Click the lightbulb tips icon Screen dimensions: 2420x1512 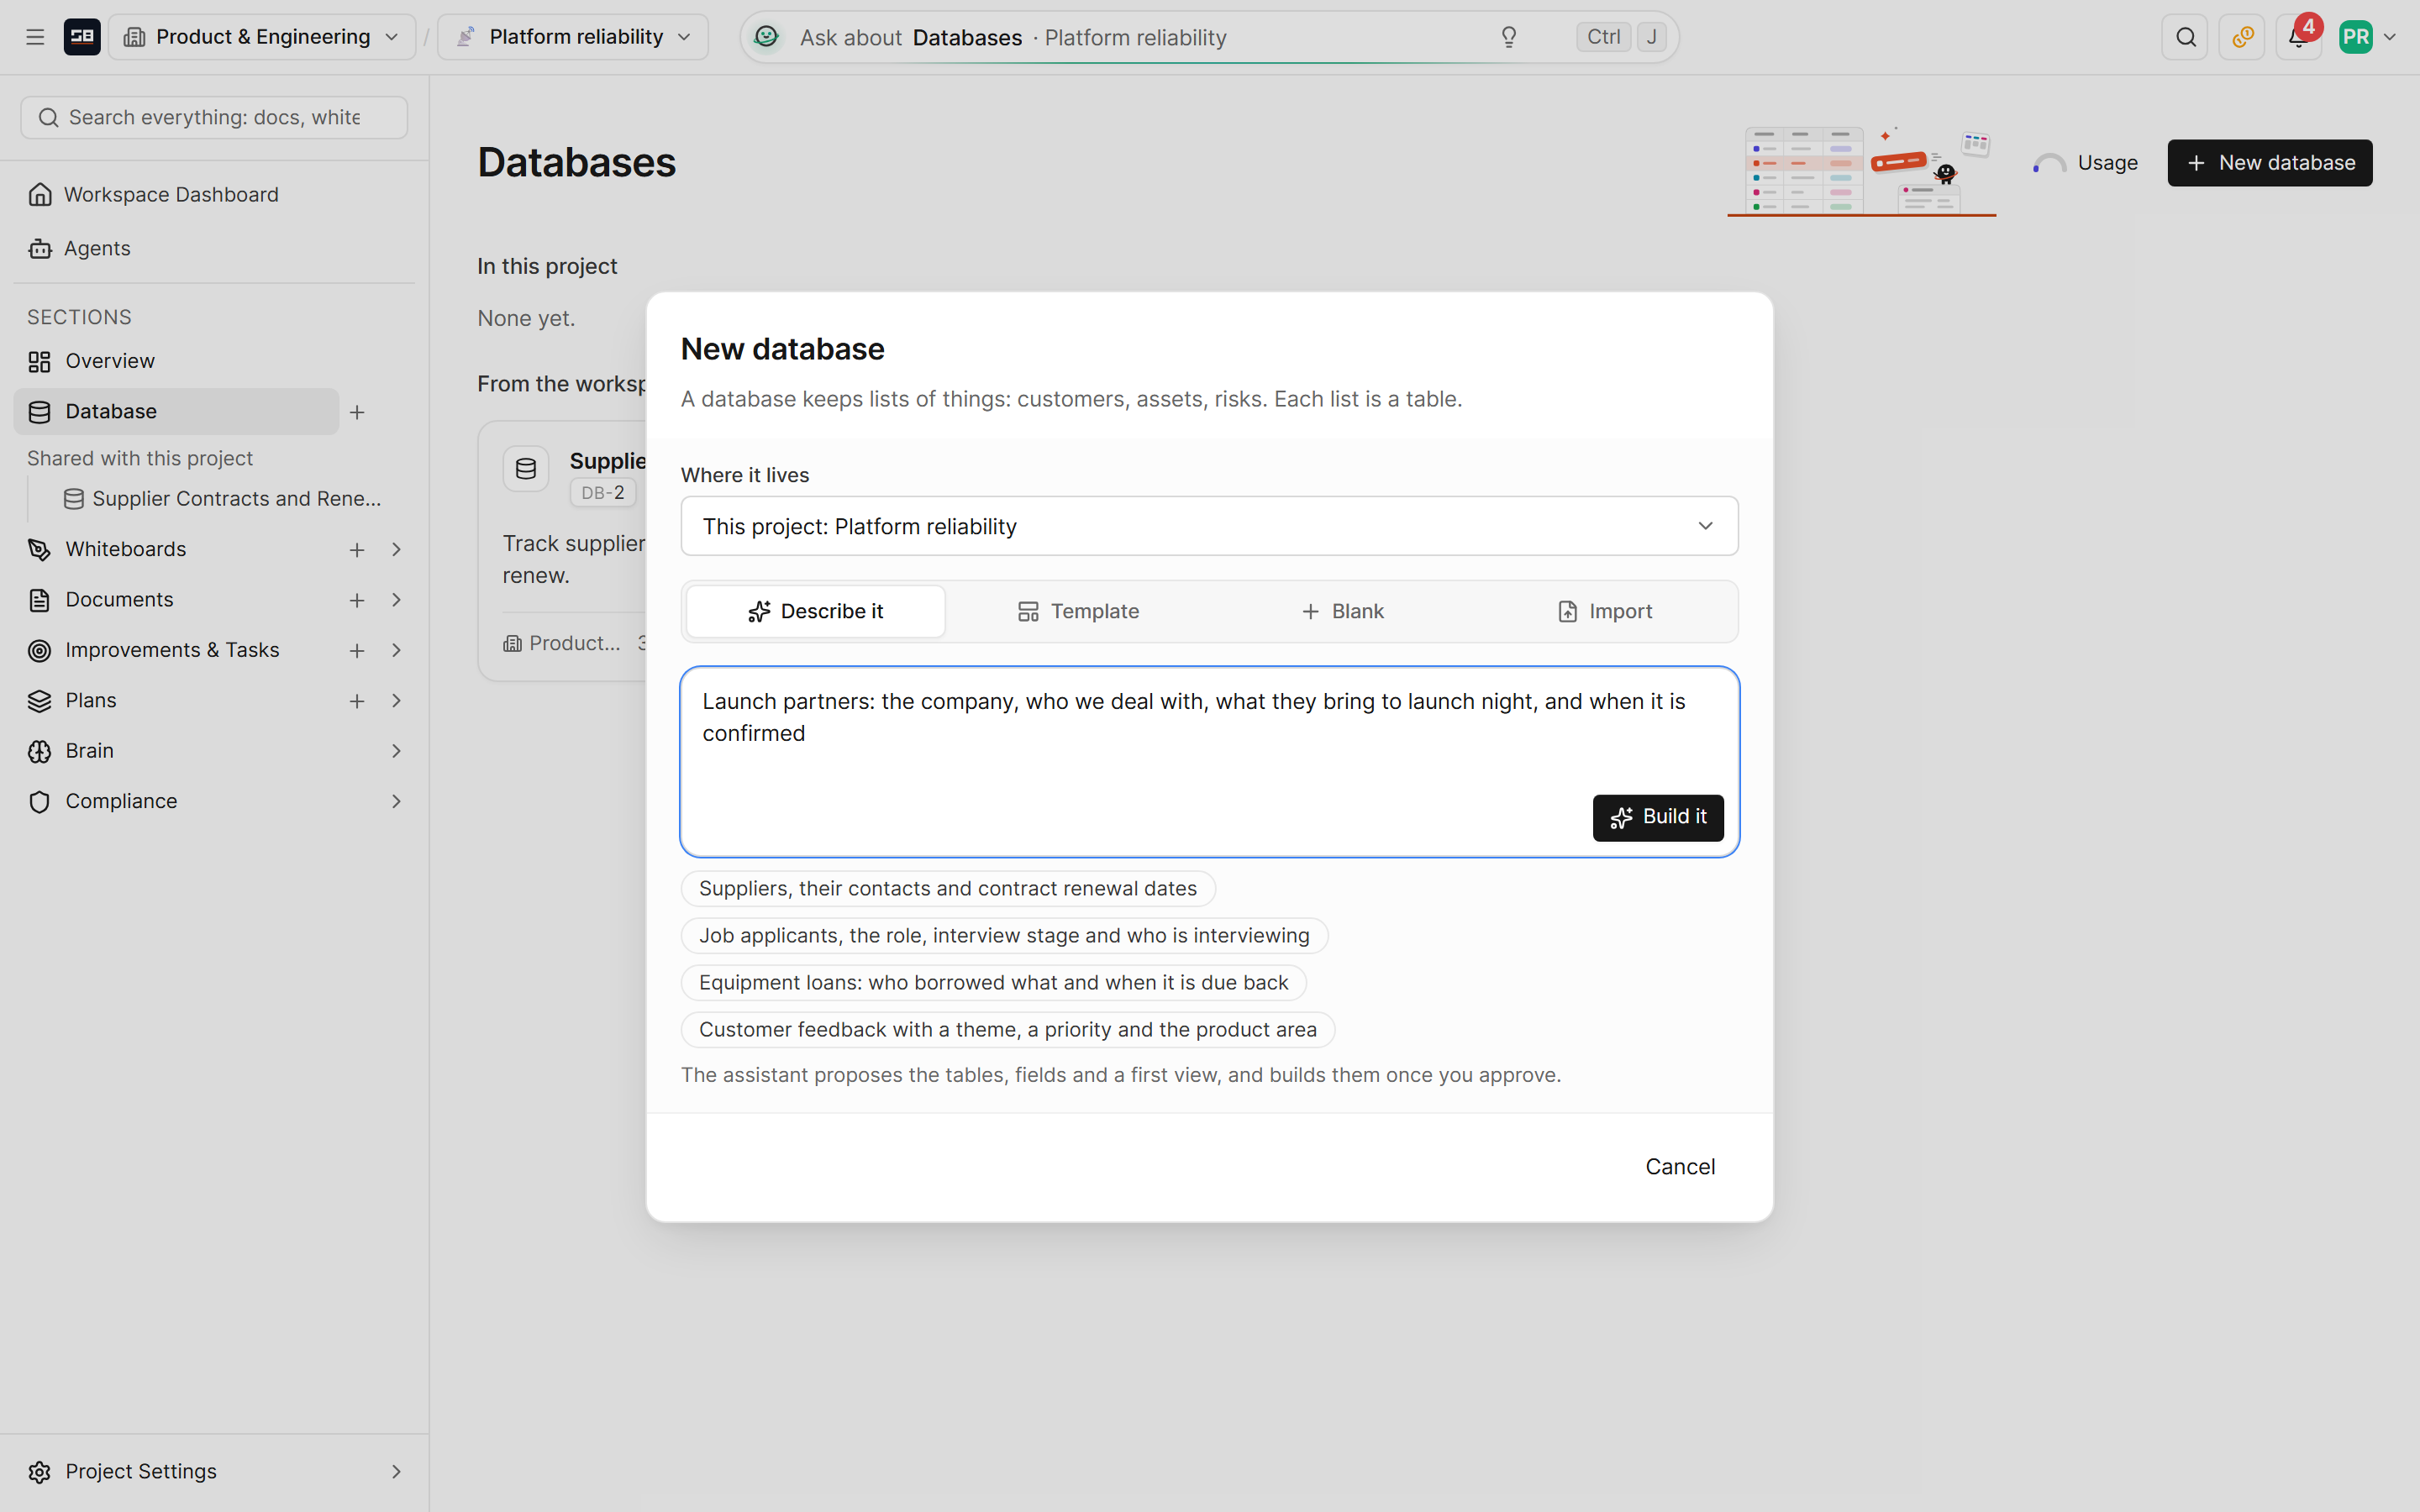tap(1509, 37)
